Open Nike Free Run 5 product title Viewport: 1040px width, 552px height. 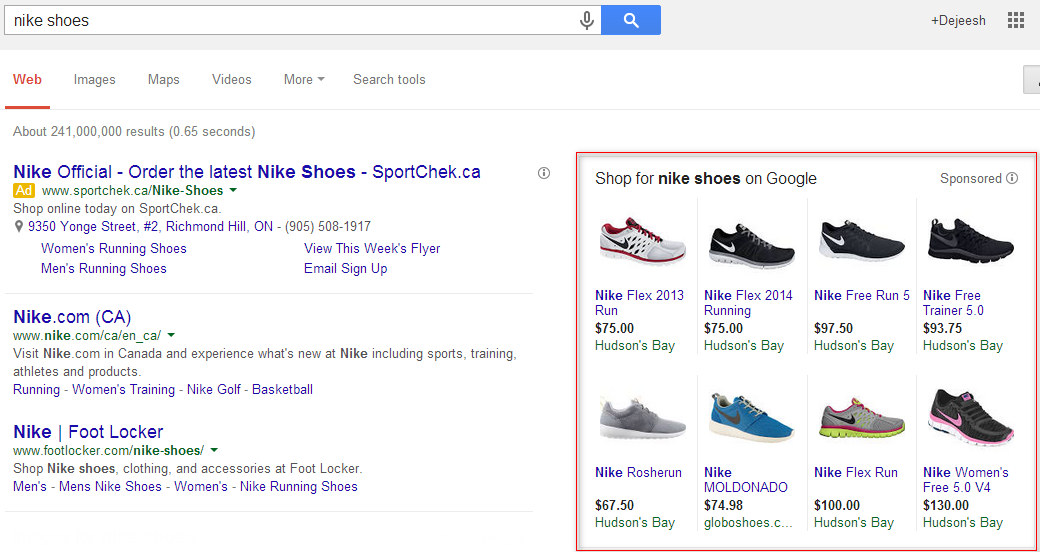coord(862,295)
